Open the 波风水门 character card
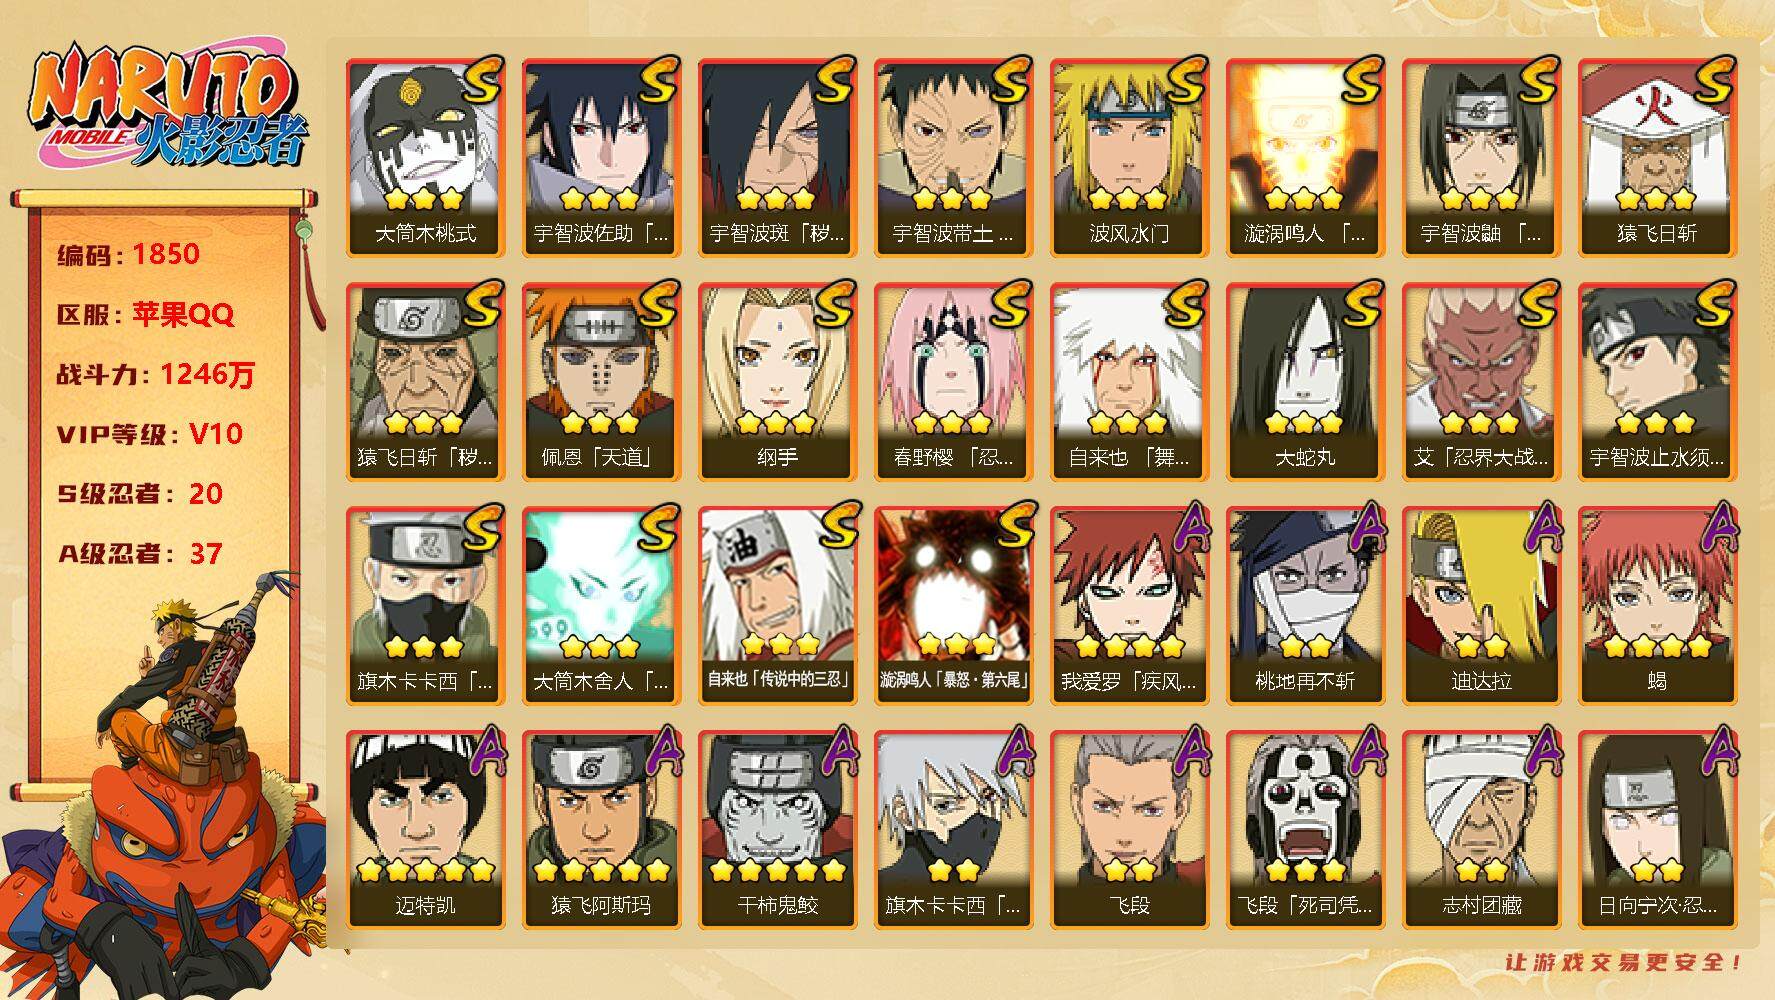Image resolution: width=1775 pixels, height=1000 pixels. tap(1130, 158)
